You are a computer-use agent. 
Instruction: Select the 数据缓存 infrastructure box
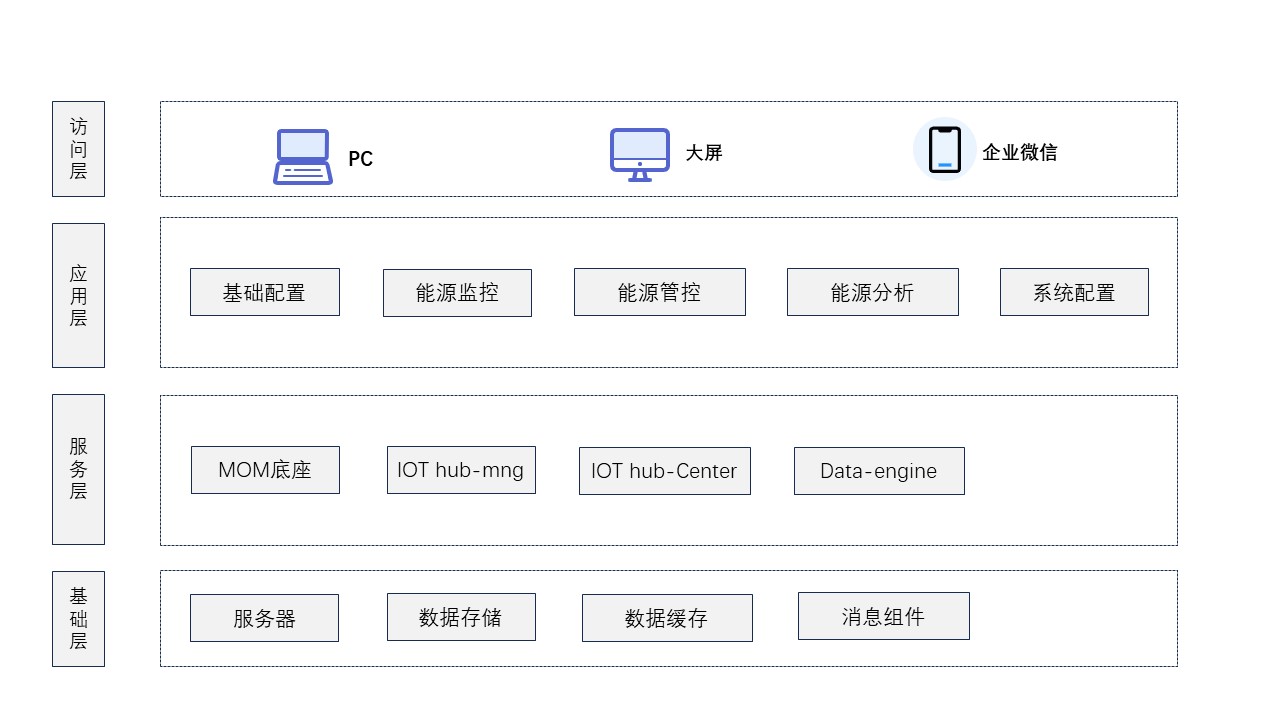667,618
